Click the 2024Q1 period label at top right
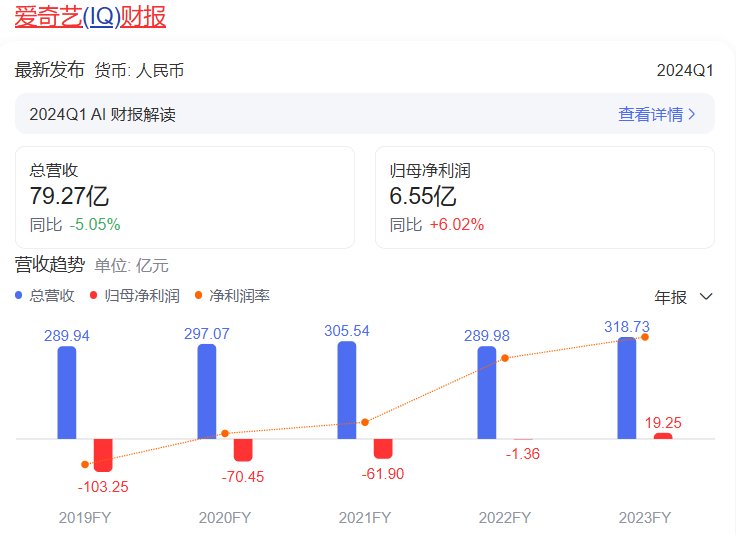Viewport: 736px width, 535px height. [x=685, y=70]
